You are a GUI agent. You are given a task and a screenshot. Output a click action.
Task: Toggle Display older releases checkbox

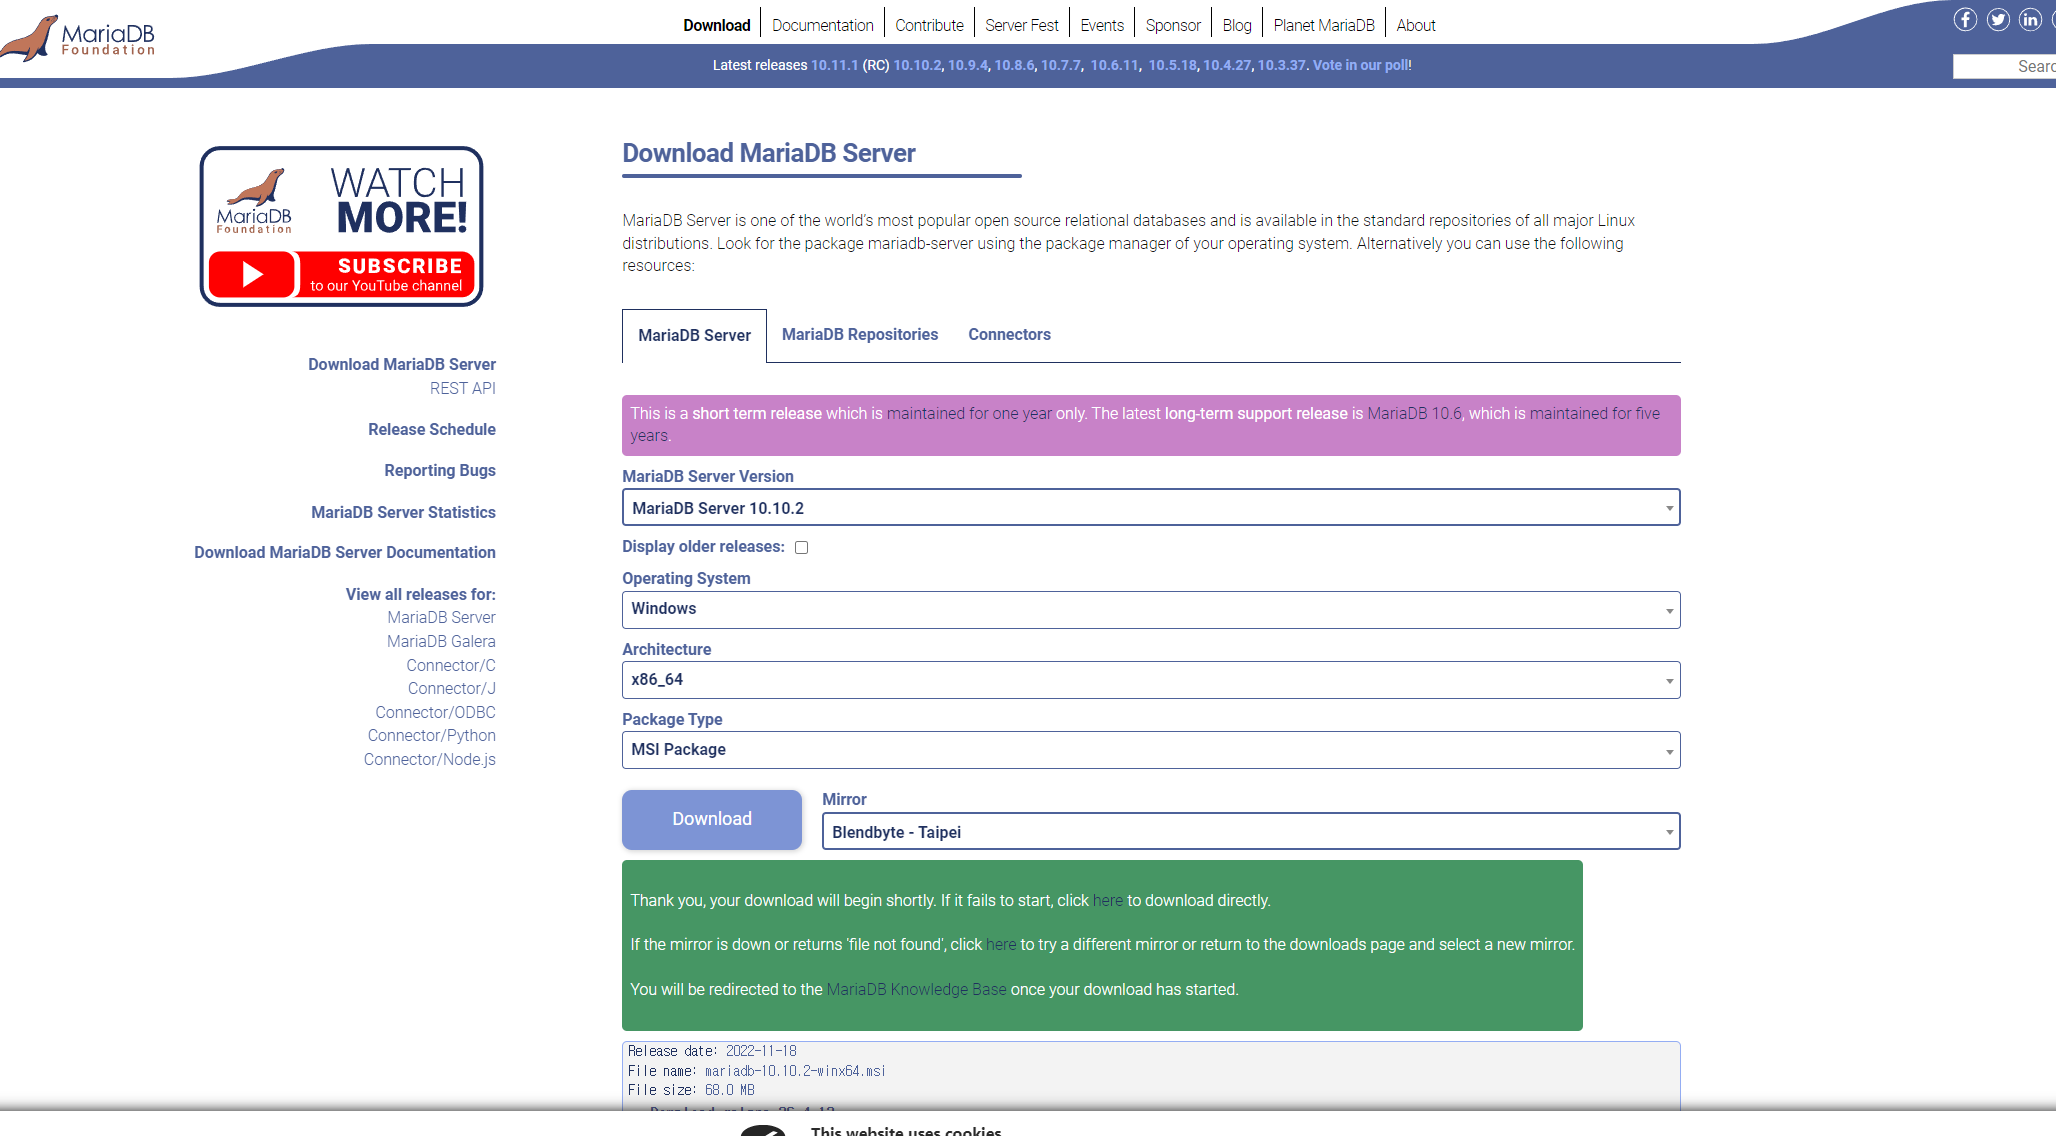coord(801,547)
